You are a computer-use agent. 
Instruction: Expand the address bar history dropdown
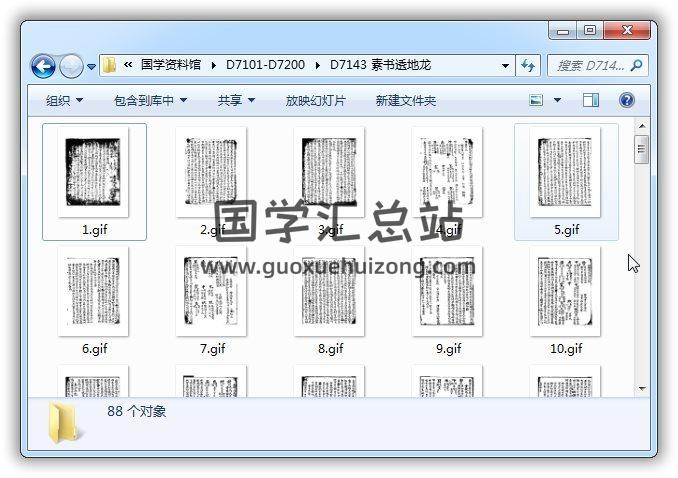point(505,65)
